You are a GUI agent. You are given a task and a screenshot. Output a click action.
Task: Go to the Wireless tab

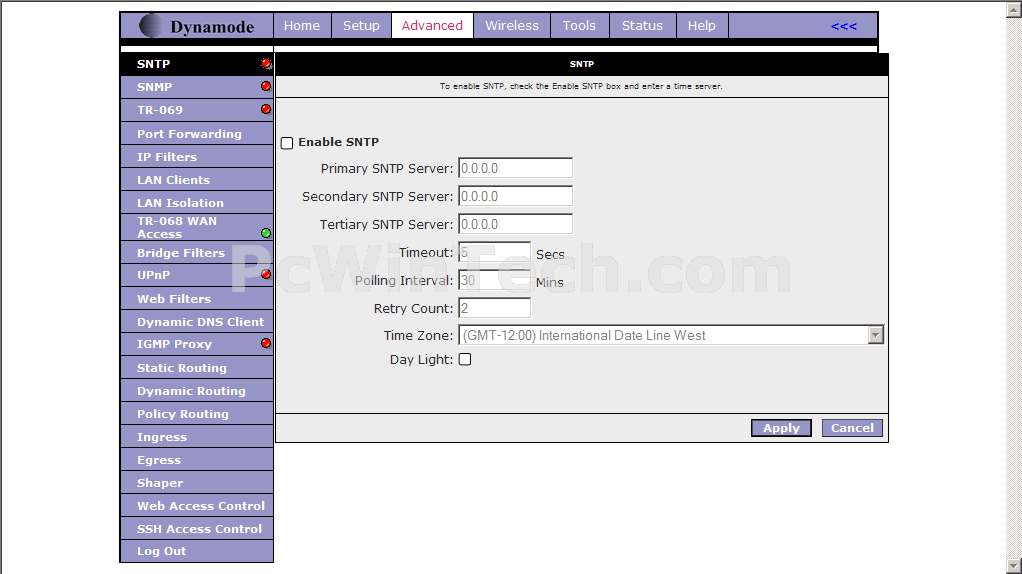[x=512, y=25]
